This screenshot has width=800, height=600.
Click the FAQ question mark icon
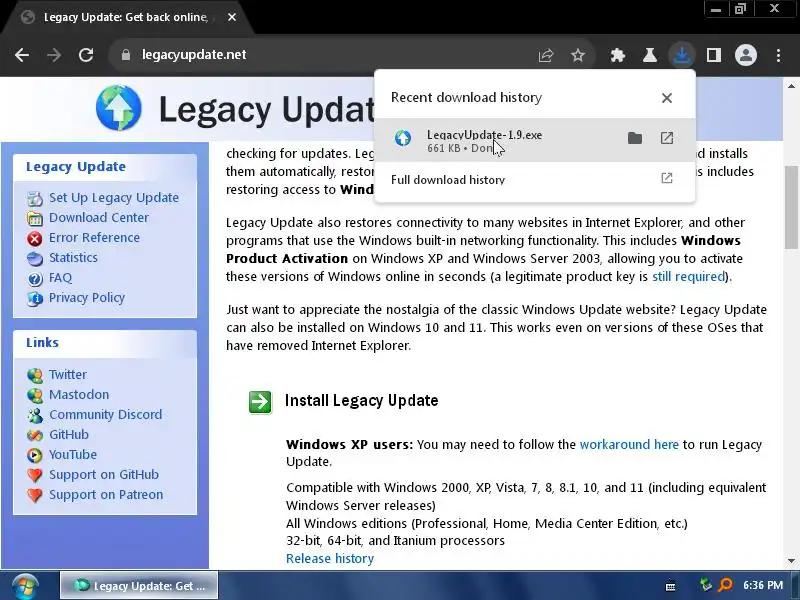tap(35, 279)
